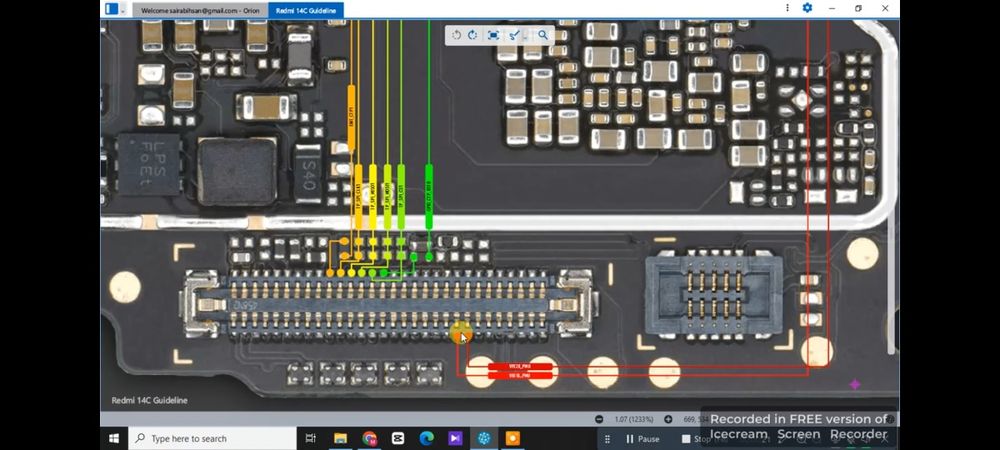This screenshot has width=1000, height=450.
Task: Open the Orion app panel icon
Action: tap(112, 9)
